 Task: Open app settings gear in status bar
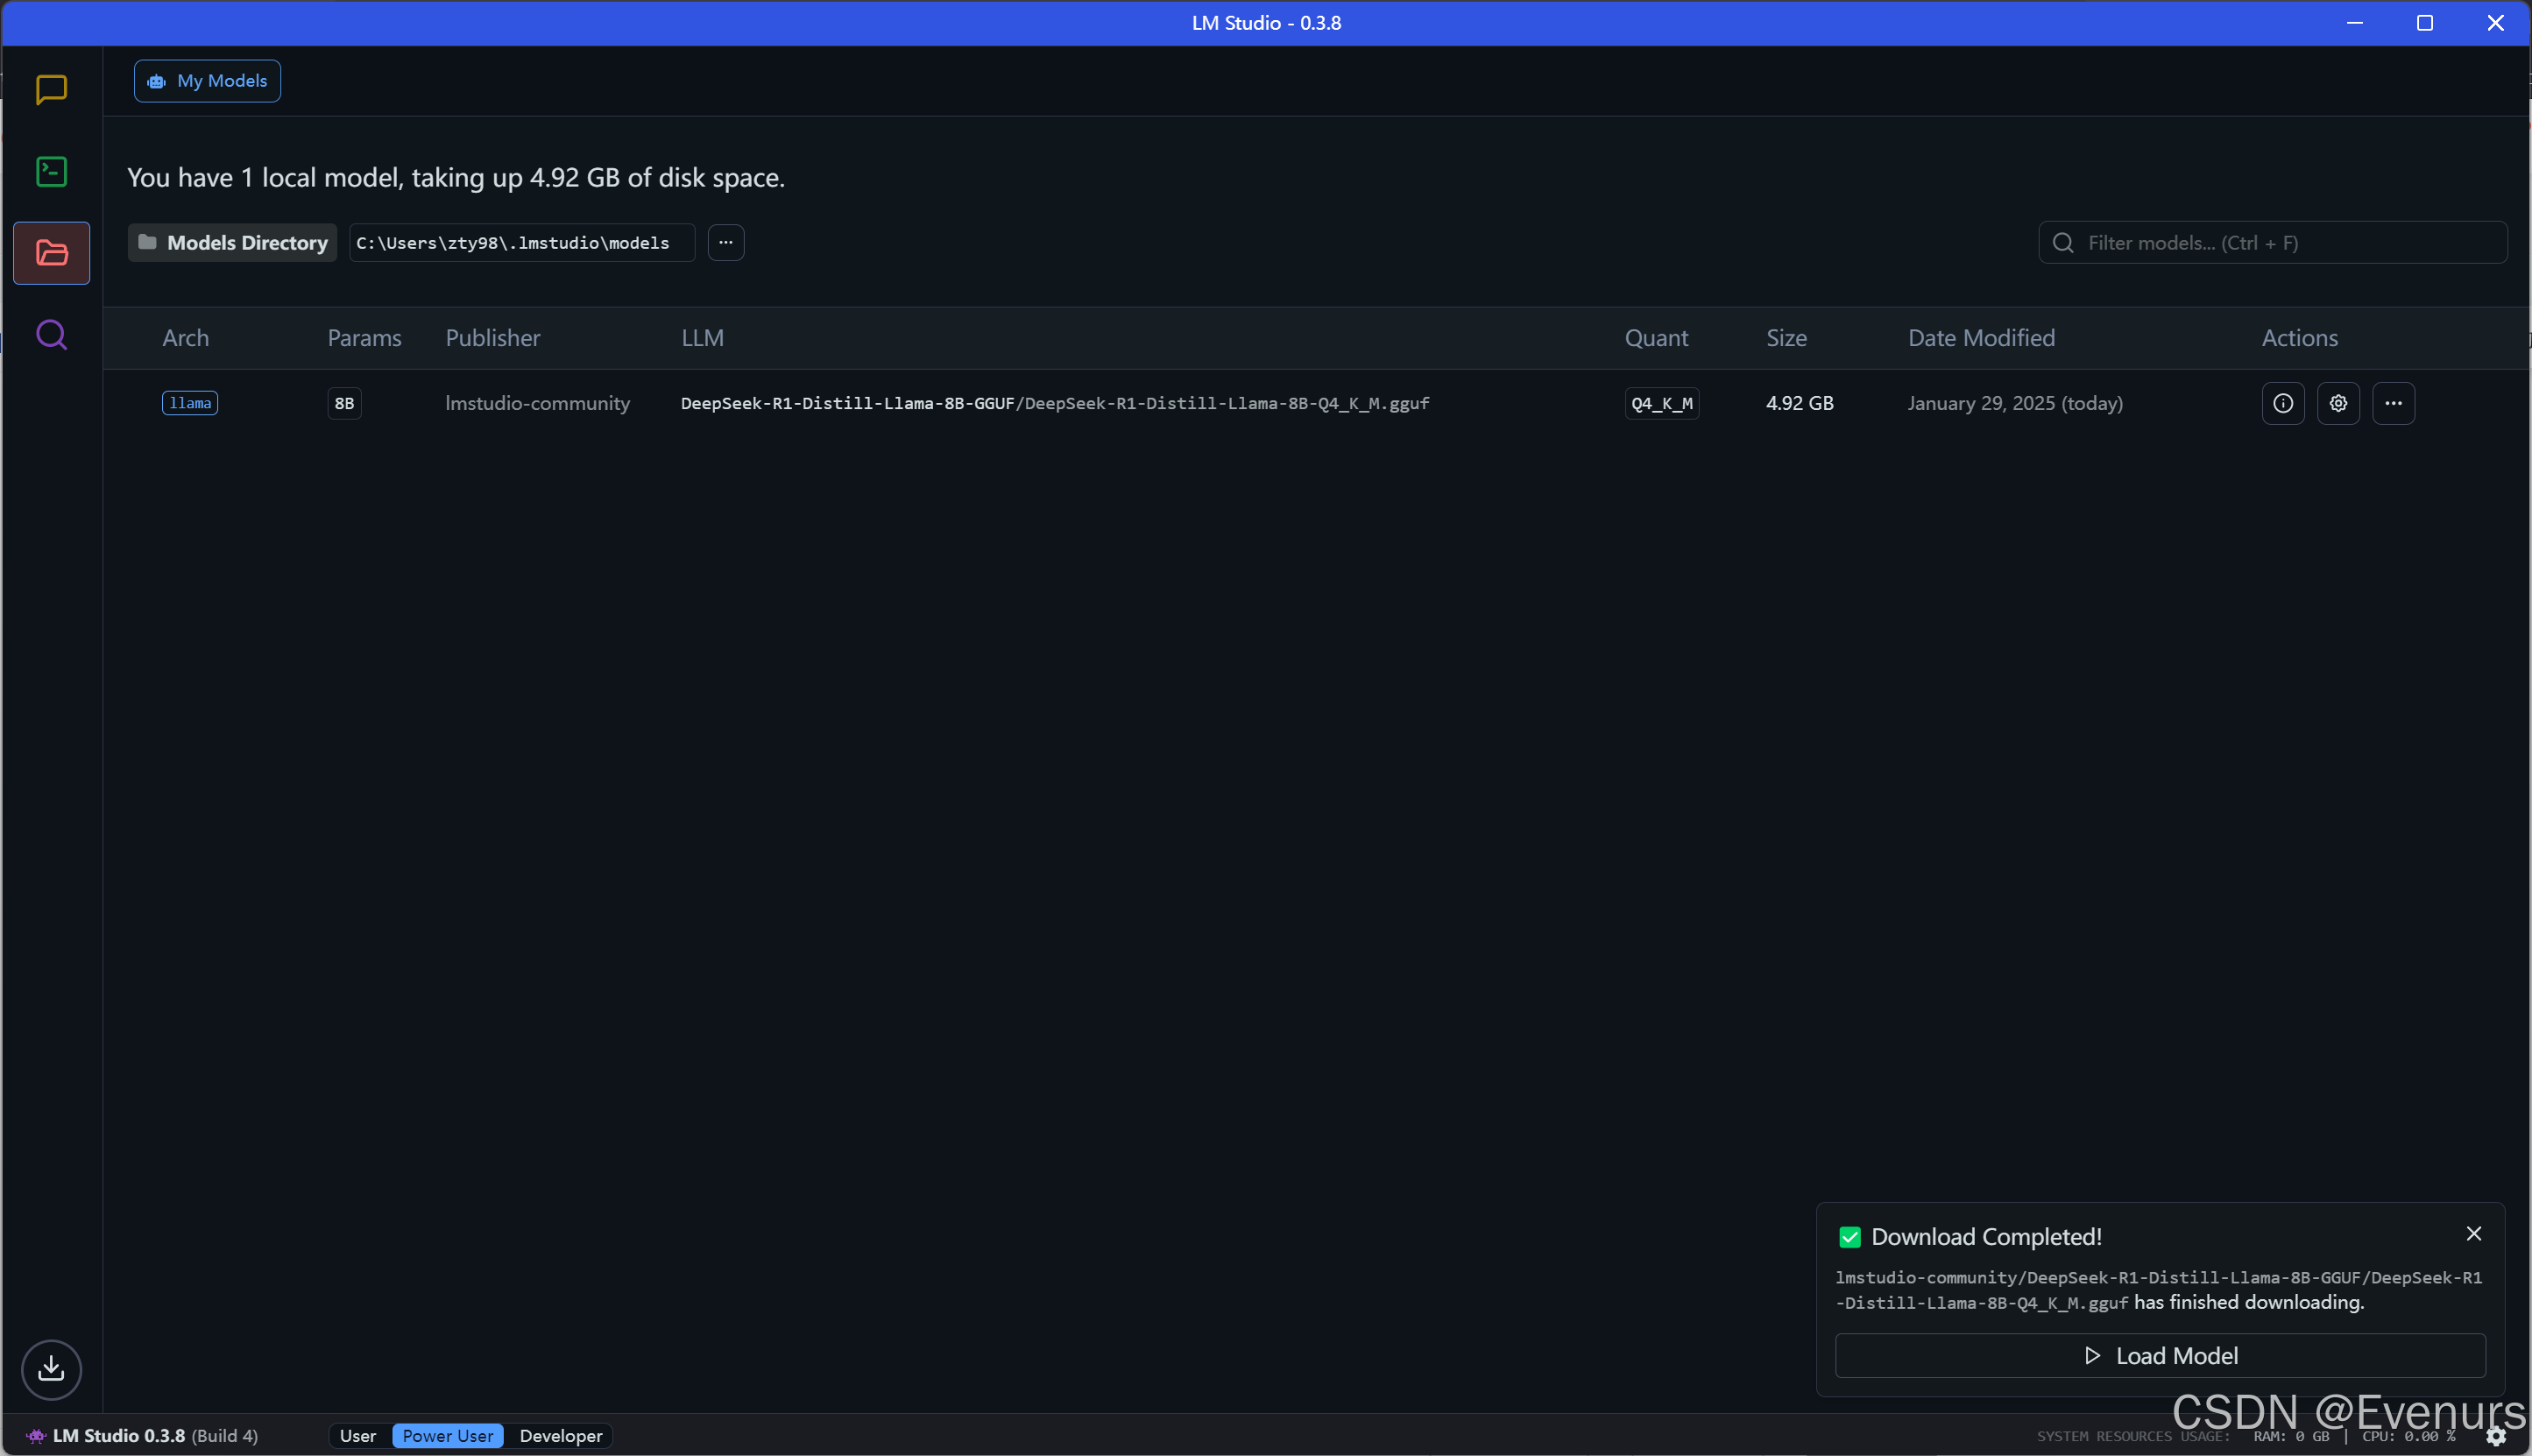[x=2496, y=1436]
